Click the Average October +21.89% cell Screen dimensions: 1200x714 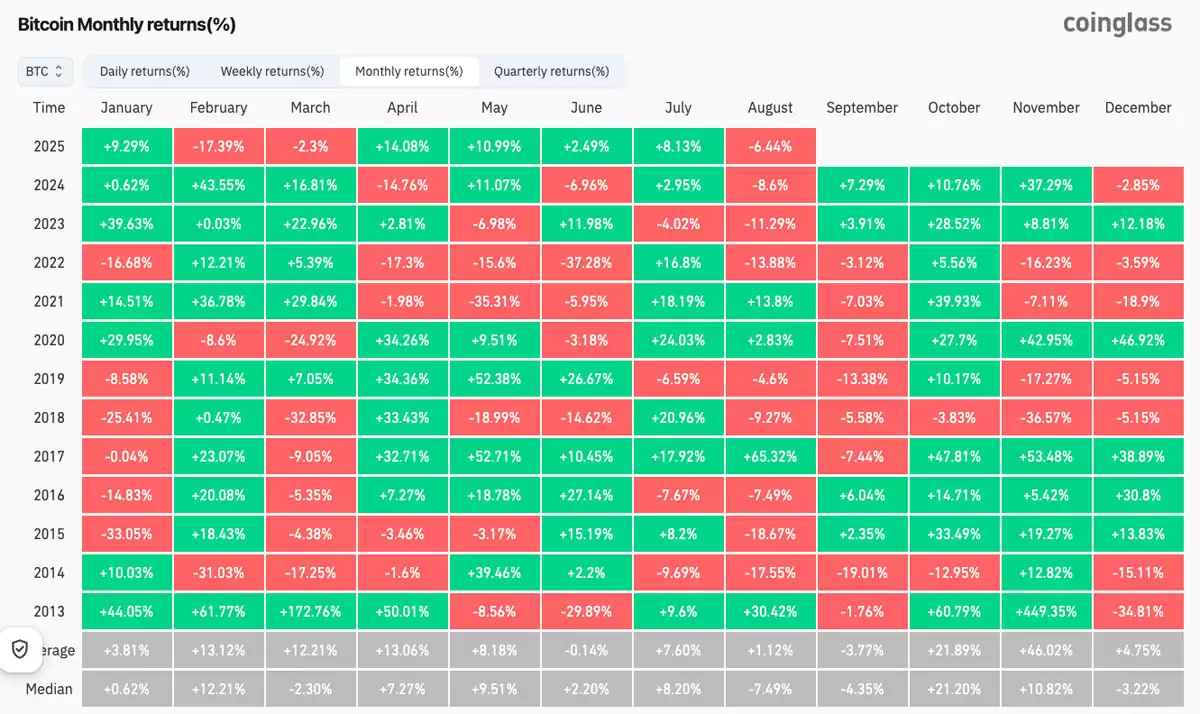click(954, 649)
